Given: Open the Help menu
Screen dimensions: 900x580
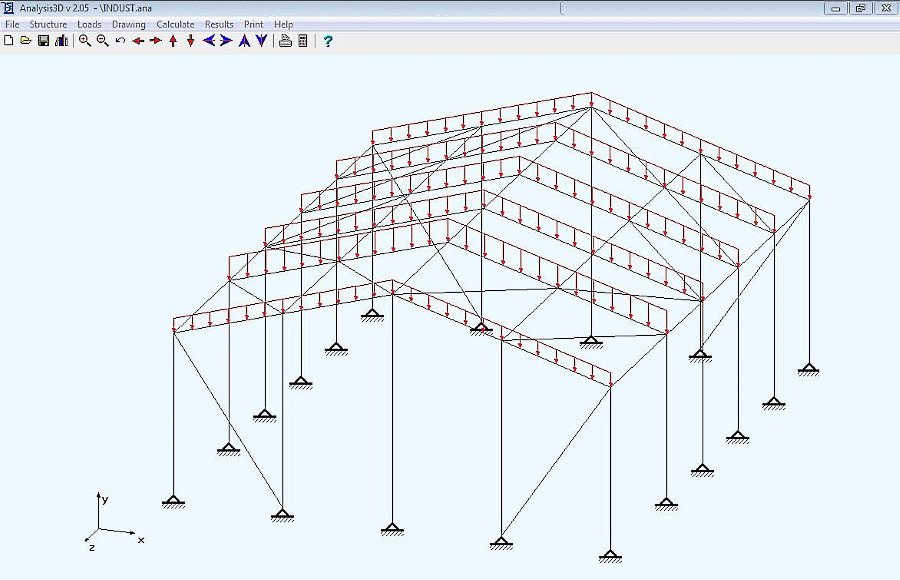Looking at the screenshot, I should tap(284, 24).
